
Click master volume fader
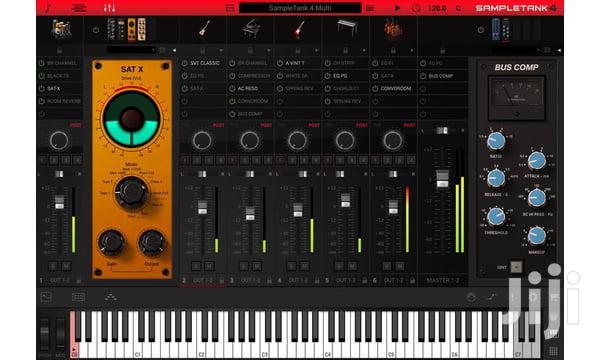[x=442, y=179]
